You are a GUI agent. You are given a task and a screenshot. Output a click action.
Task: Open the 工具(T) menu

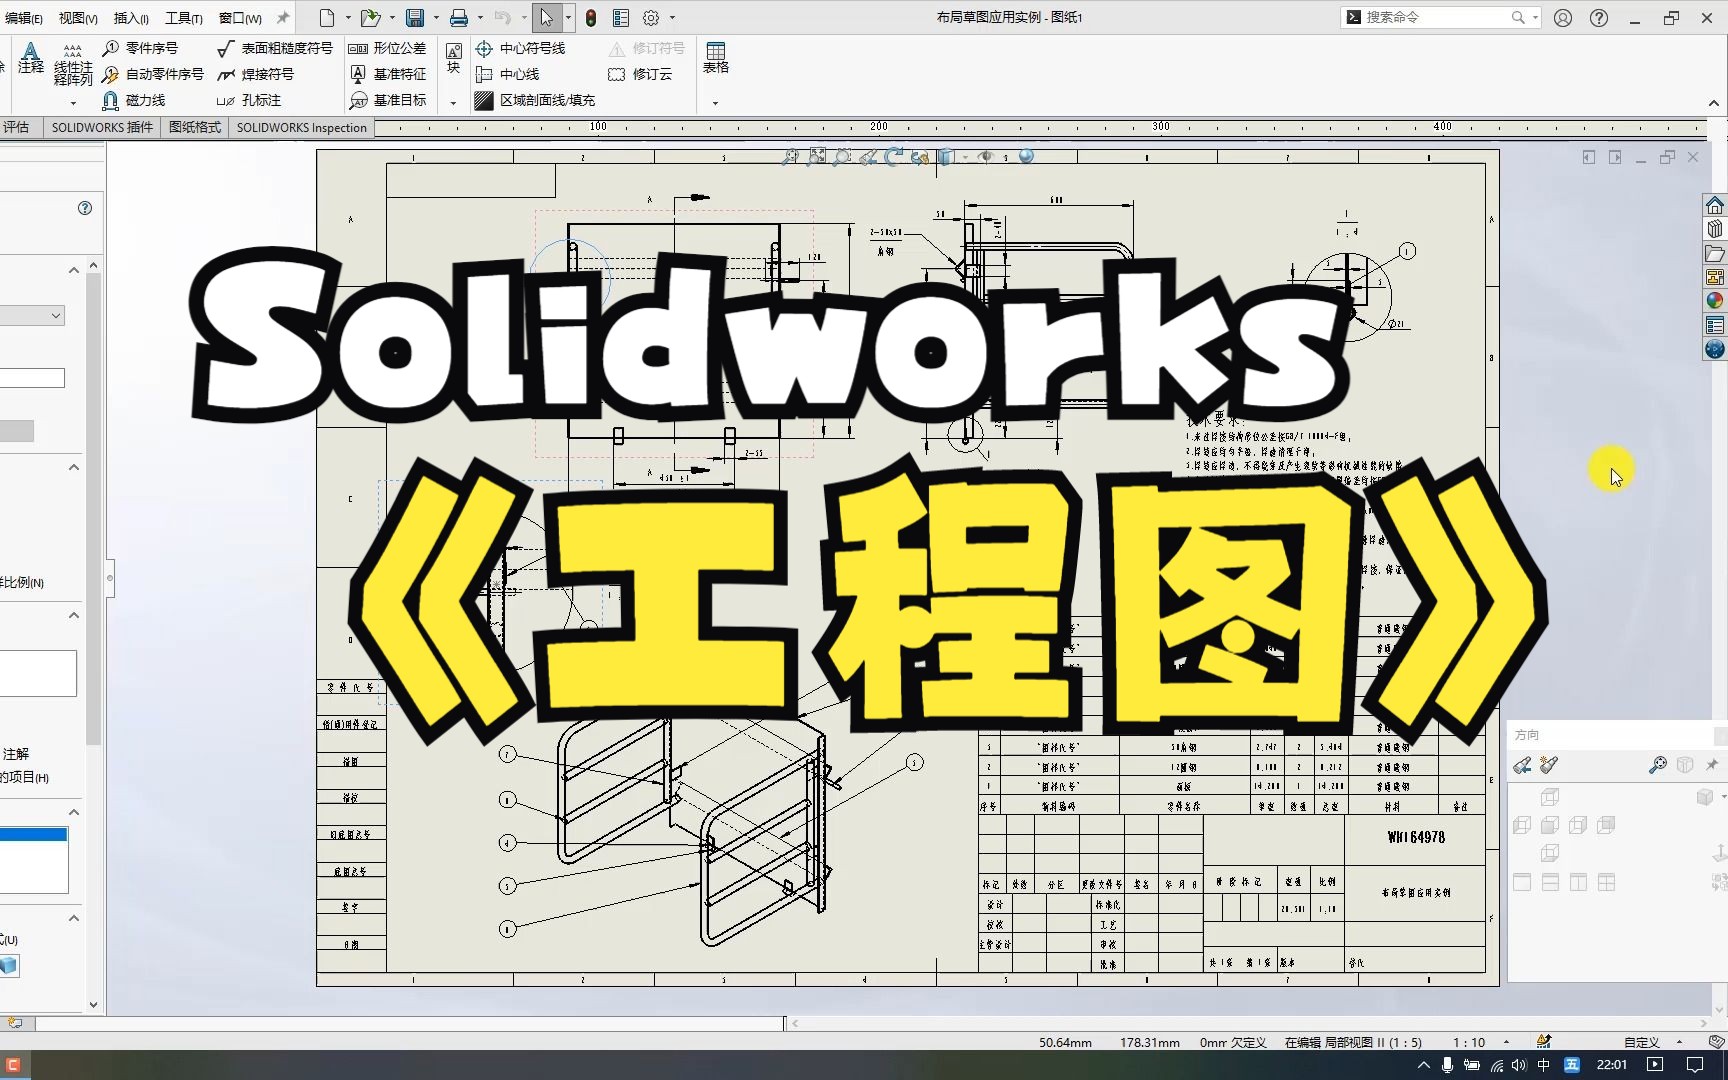(x=183, y=18)
